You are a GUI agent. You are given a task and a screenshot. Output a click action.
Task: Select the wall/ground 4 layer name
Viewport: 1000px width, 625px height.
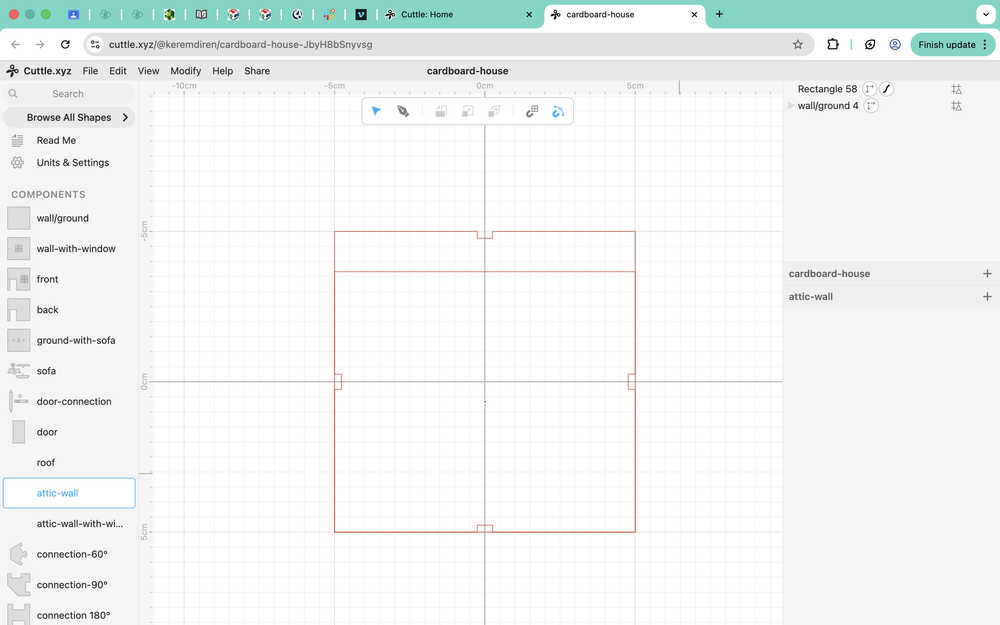(828, 106)
